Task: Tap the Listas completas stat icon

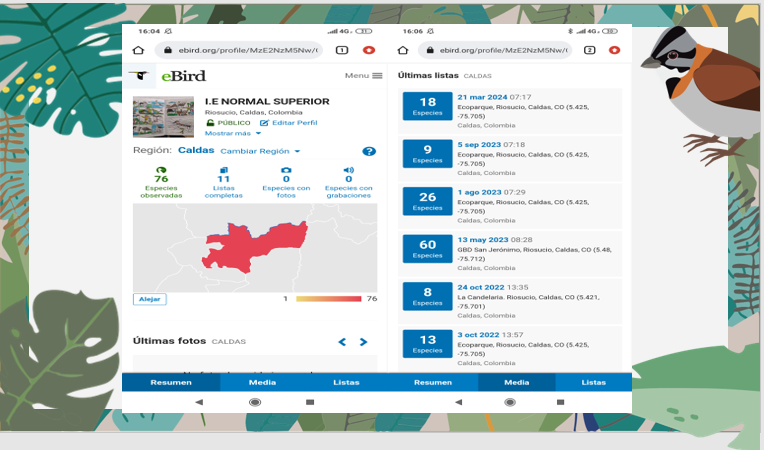Action: point(223,171)
